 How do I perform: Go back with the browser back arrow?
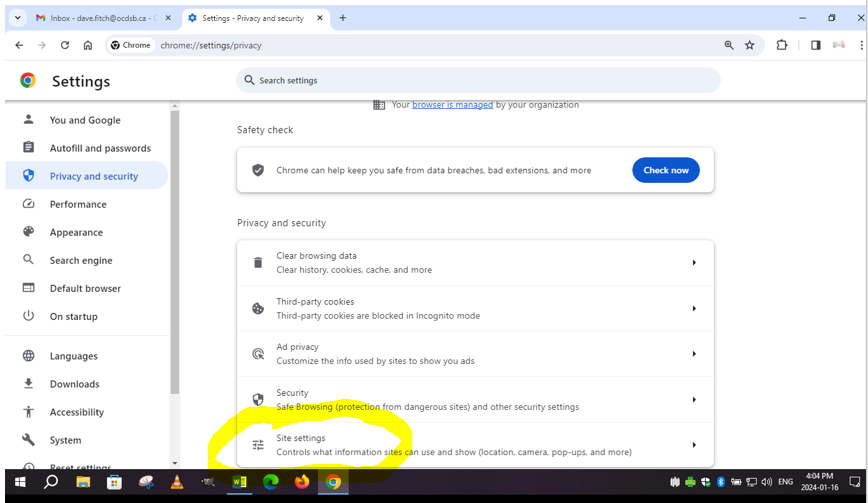19,45
